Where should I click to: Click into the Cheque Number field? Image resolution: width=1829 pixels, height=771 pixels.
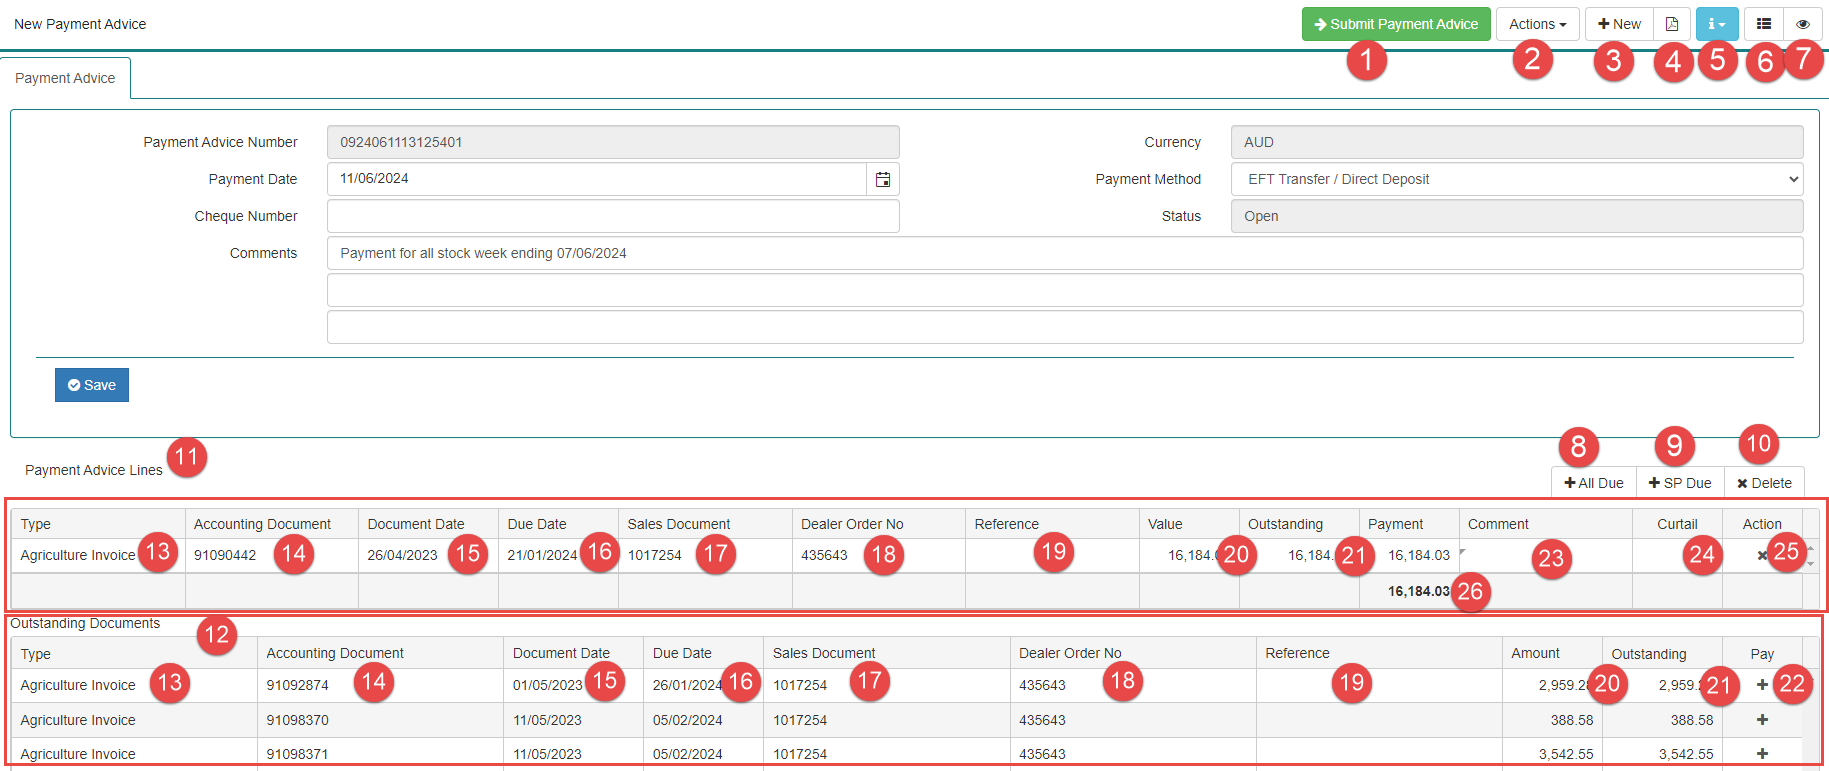[612, 216]
